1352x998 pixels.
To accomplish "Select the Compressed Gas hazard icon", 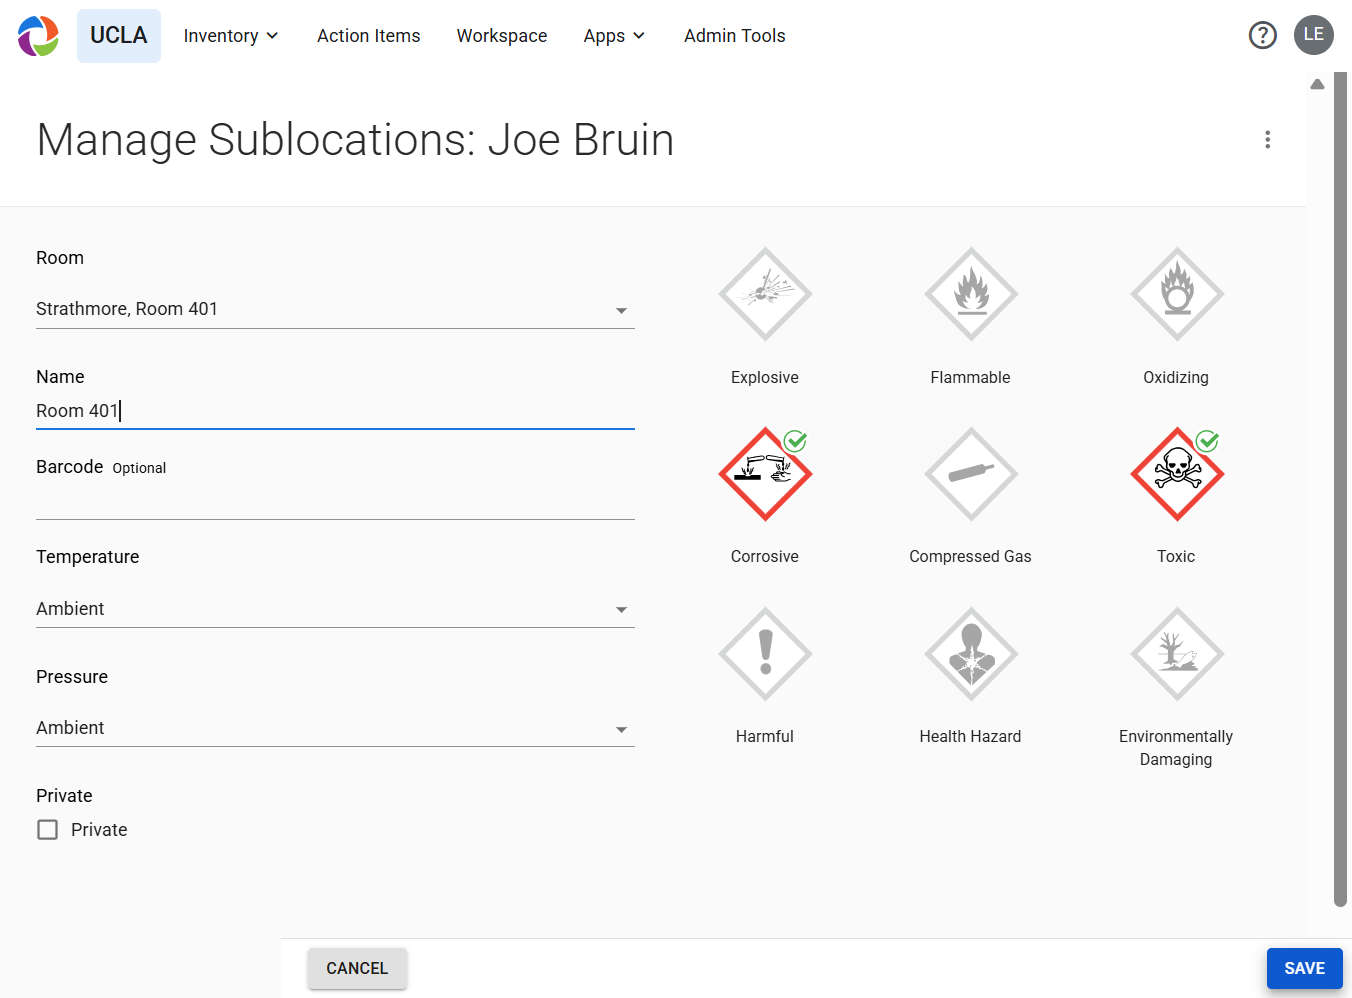I will (x=971, y=474).
